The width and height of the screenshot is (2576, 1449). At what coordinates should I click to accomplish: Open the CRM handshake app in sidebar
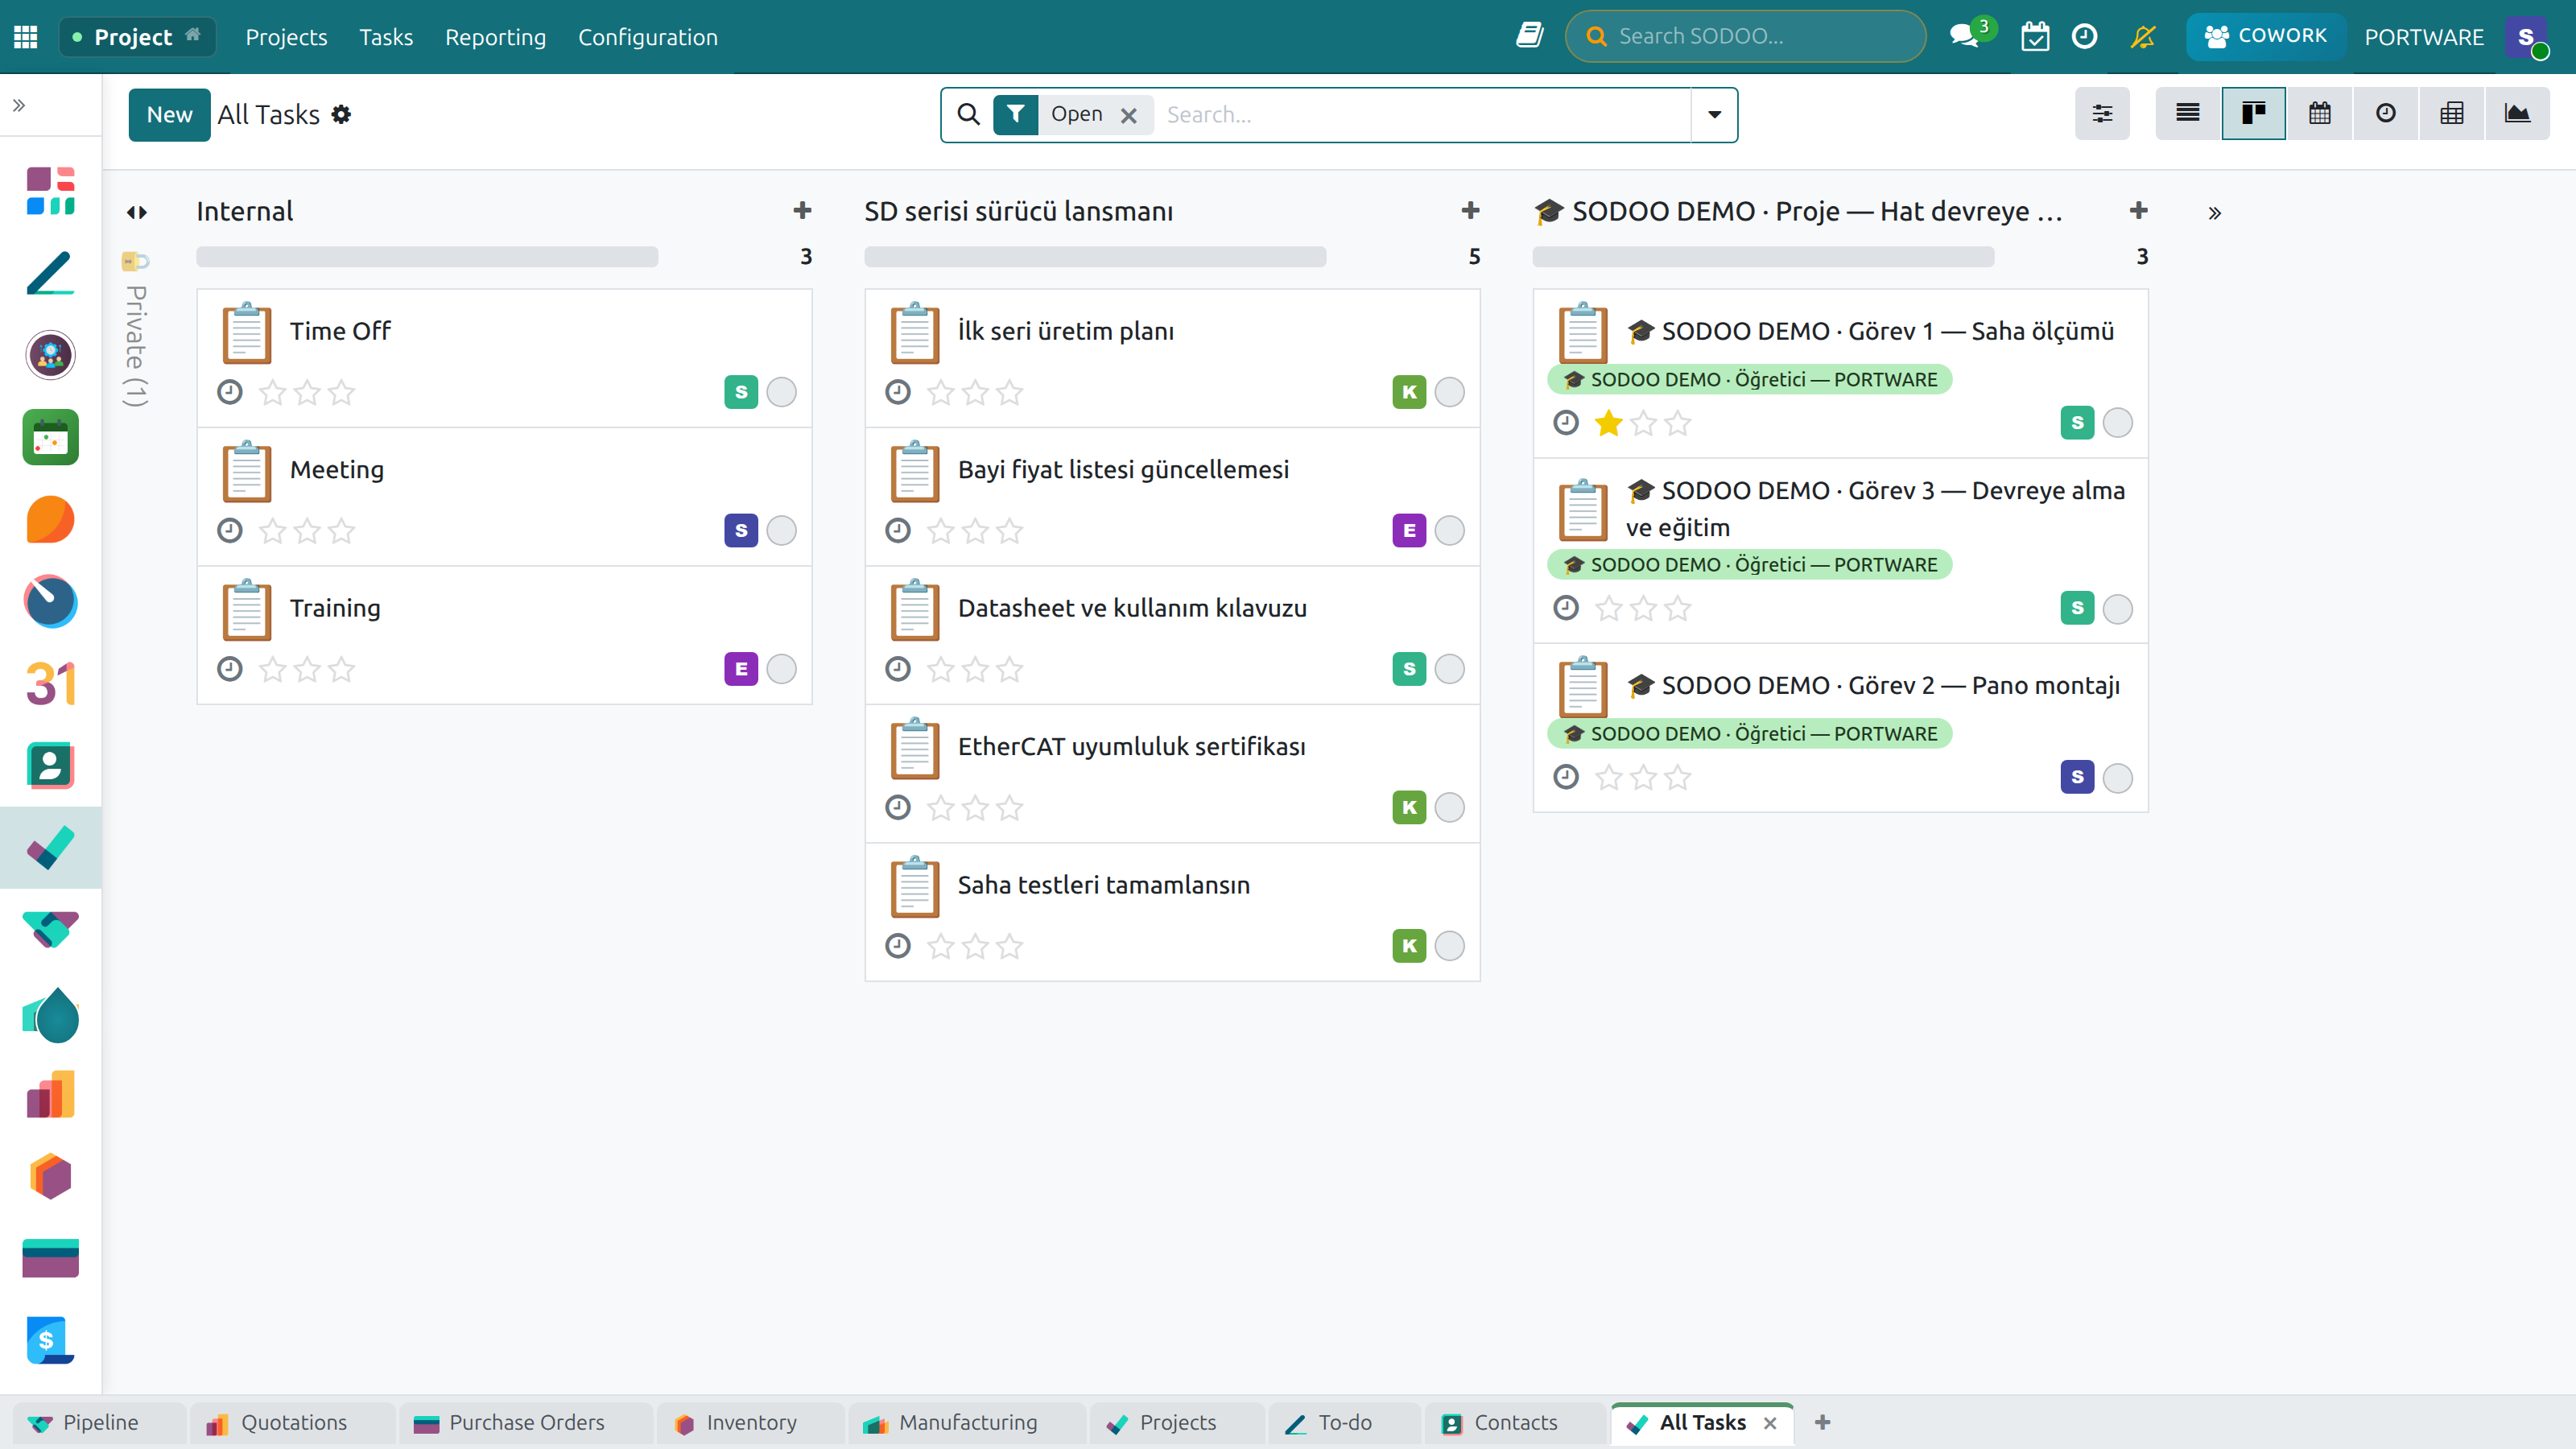tap(51, 930)
